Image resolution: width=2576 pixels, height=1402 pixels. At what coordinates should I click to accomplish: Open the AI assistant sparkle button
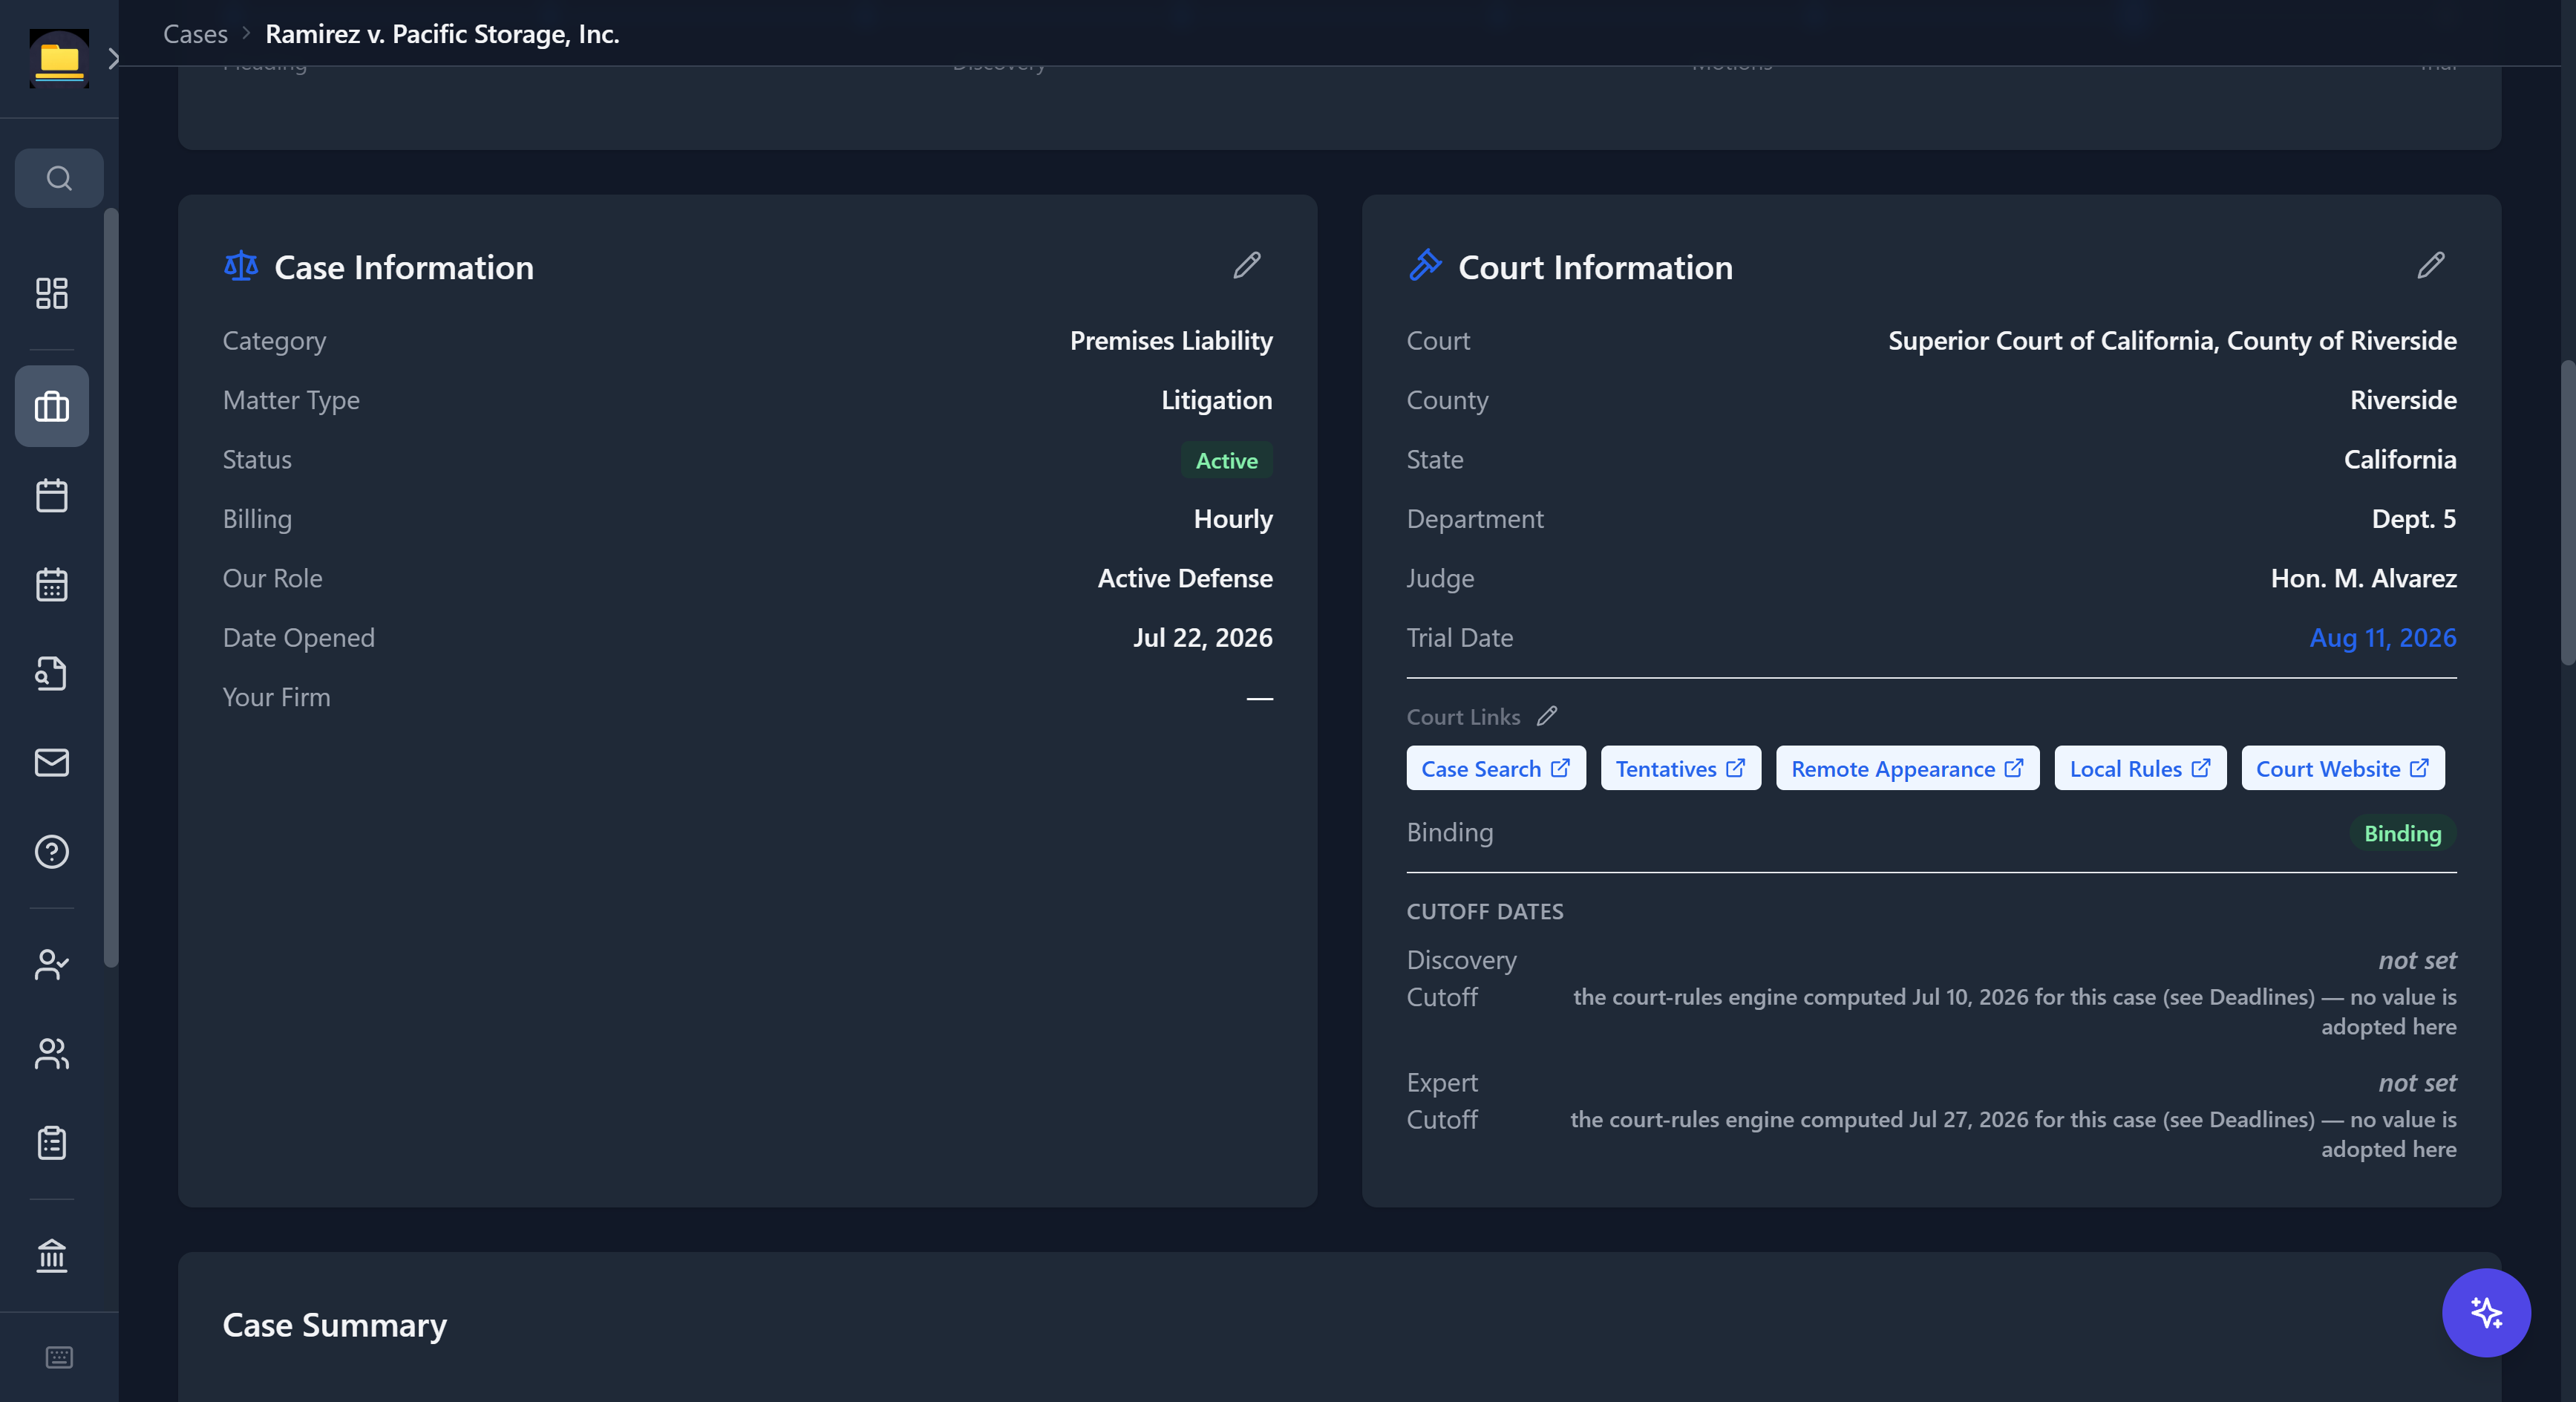(x=2486, y=1312)
